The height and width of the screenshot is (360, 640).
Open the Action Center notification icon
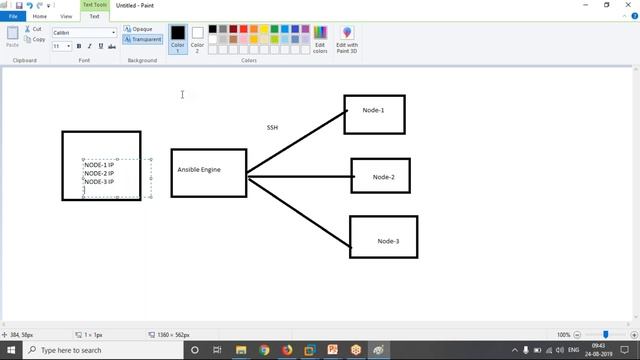point(624,350)
